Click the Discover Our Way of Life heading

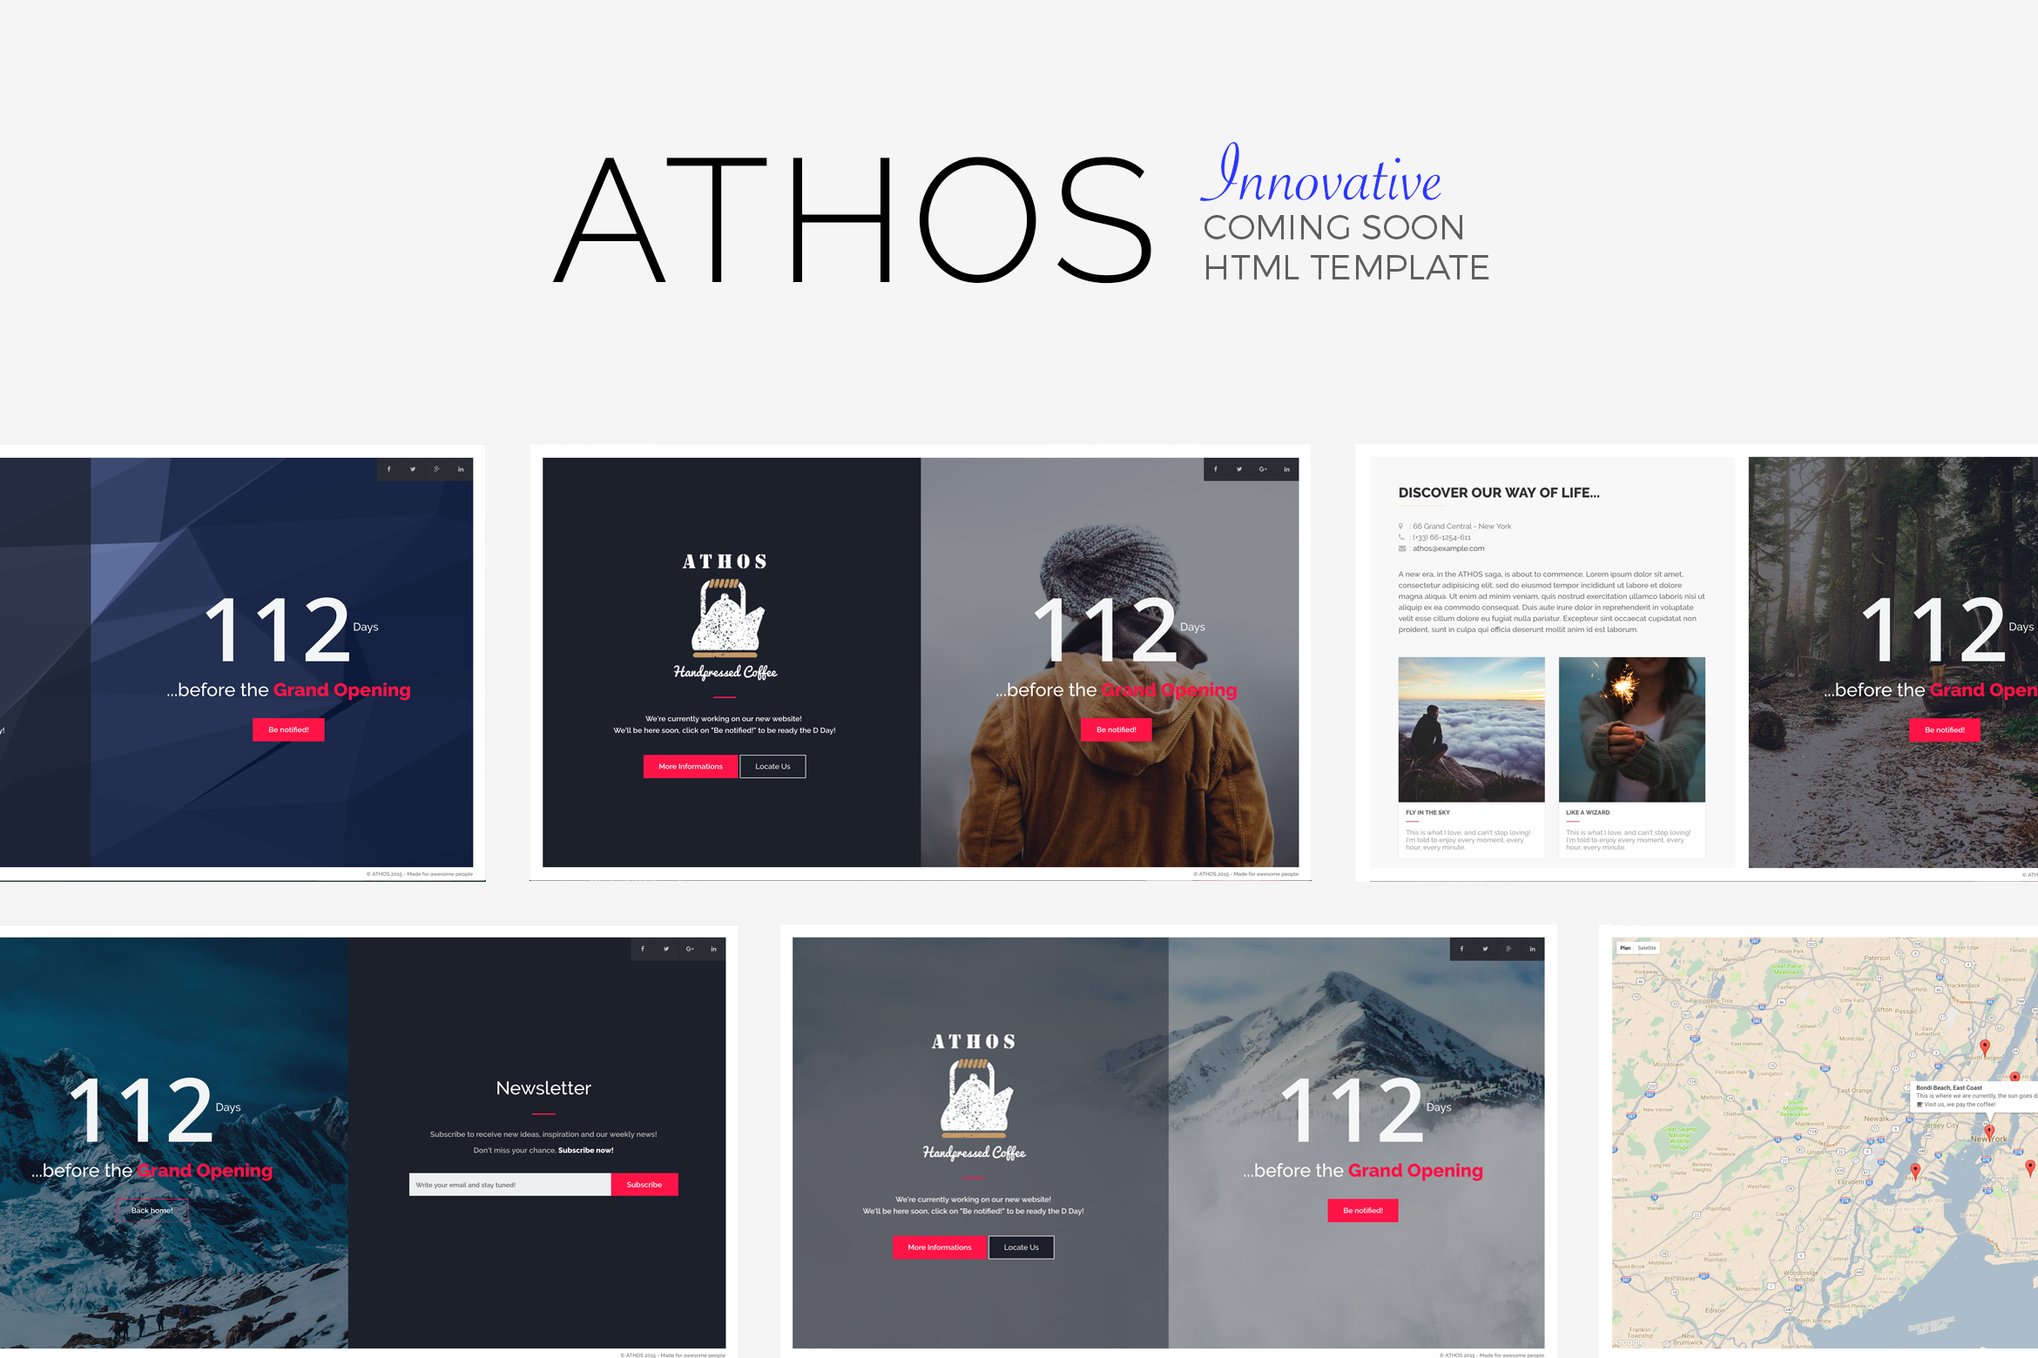pyautogui.click(x=1498, y=493)
